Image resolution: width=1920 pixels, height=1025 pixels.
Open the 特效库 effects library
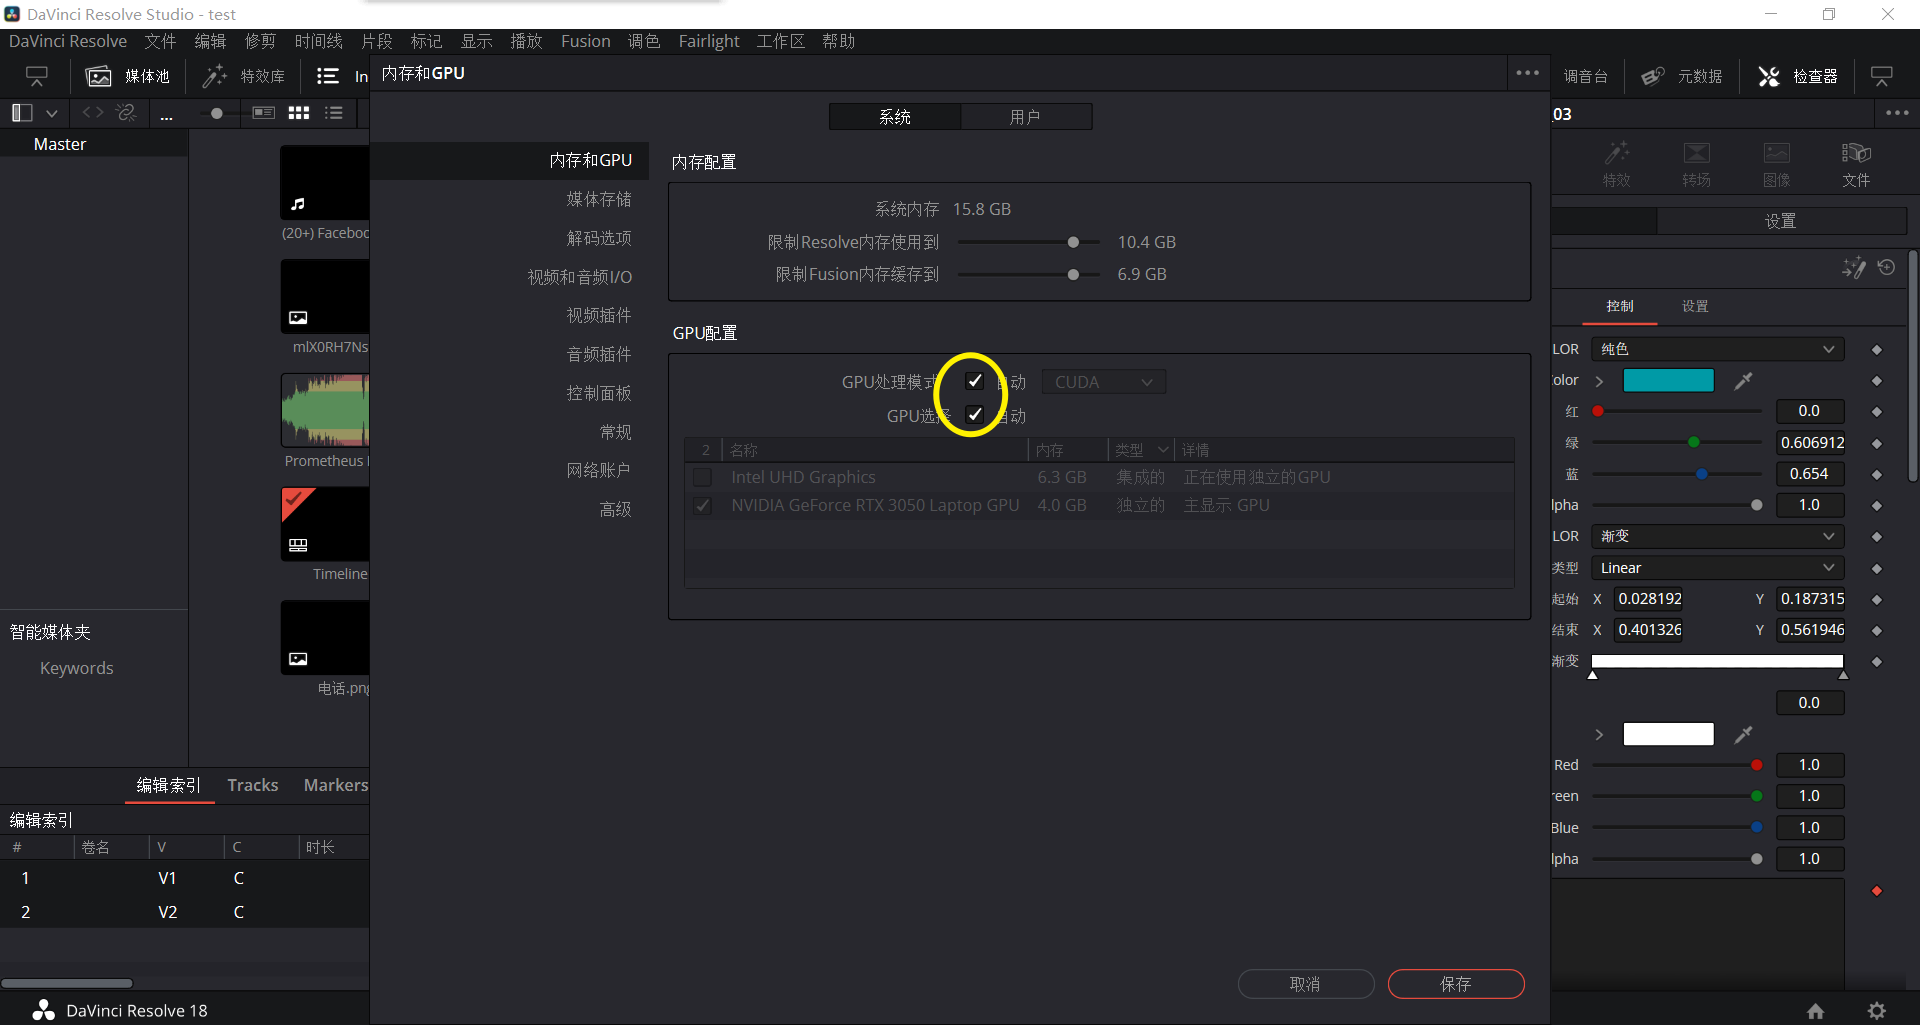pyautogui.click(x=215, y=77)
